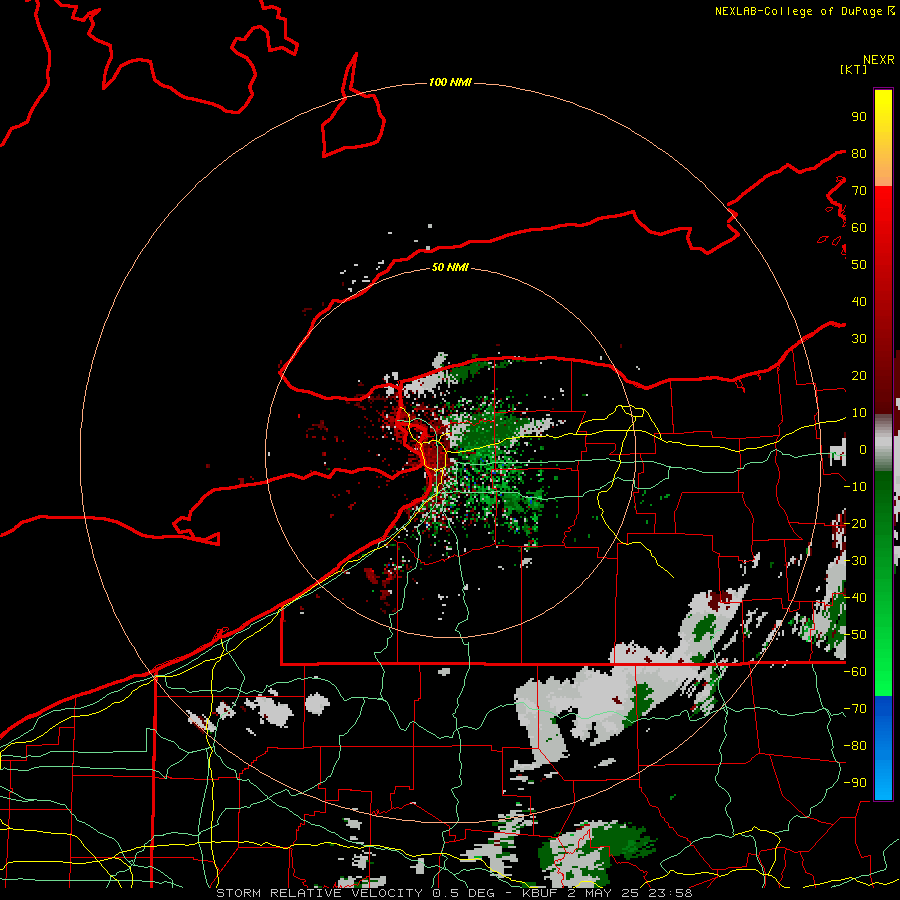
Task: Click the 40 value on the velocity scale
Action: (859, 301)
